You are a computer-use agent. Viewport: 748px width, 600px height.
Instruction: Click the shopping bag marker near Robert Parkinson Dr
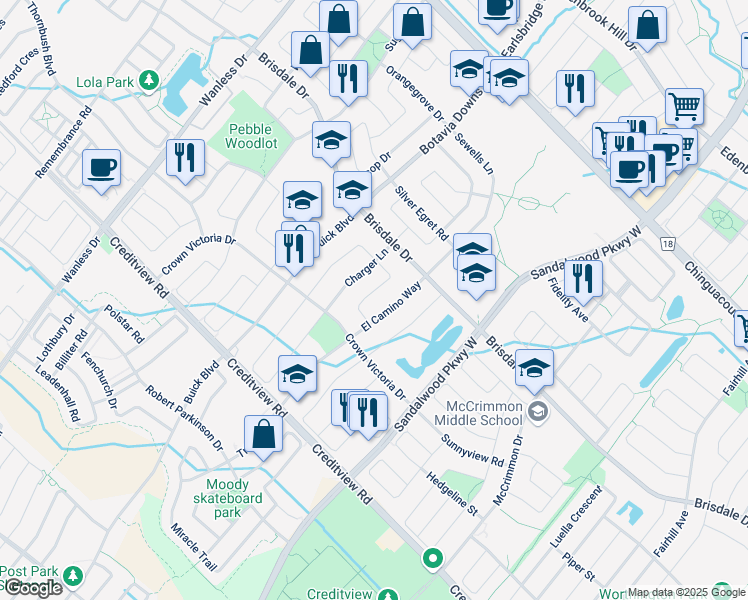[x=263, y=437]
